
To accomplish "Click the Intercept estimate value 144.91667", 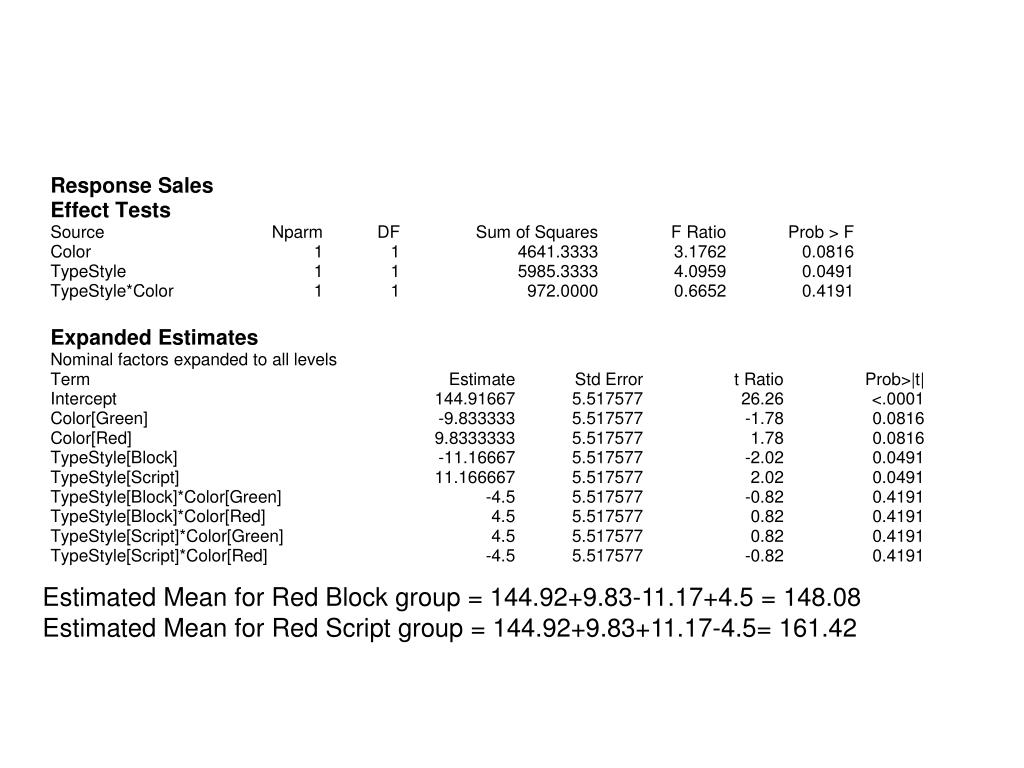I will pos(475,399).
